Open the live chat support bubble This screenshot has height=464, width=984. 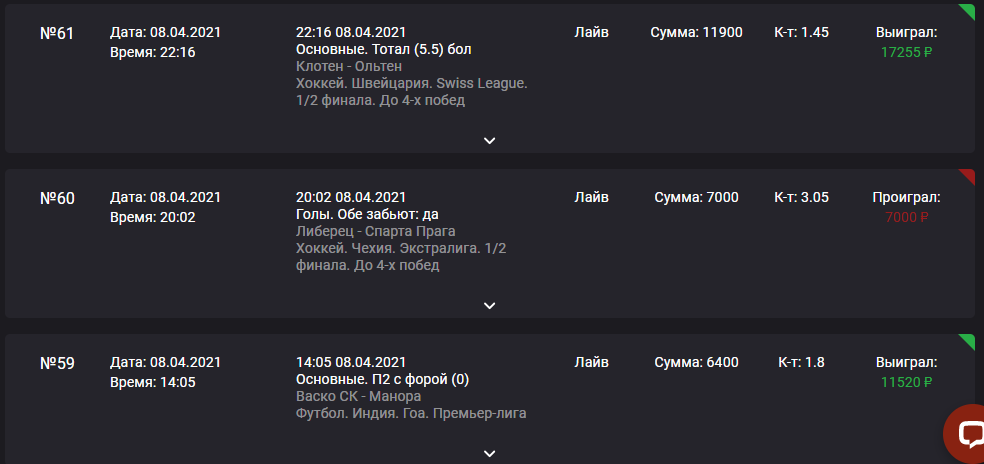click(x=968, y=432)
